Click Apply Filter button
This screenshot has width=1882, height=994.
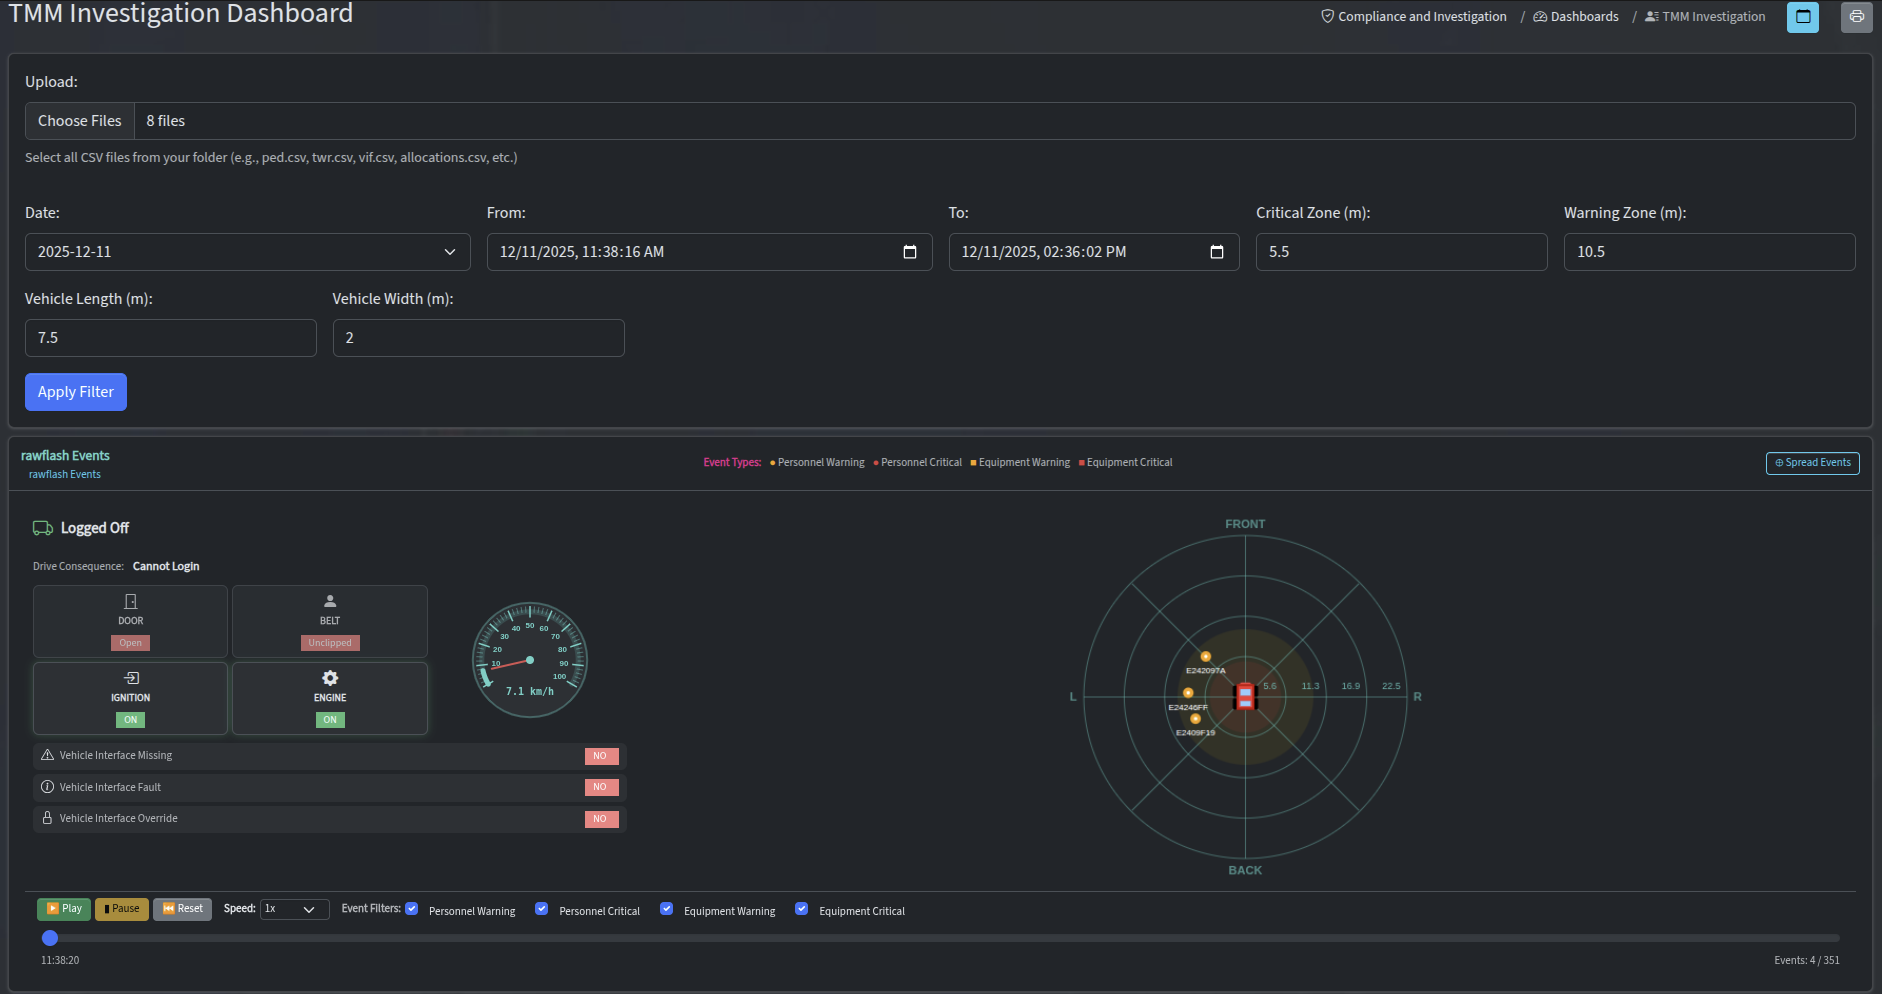pos(76,392)
